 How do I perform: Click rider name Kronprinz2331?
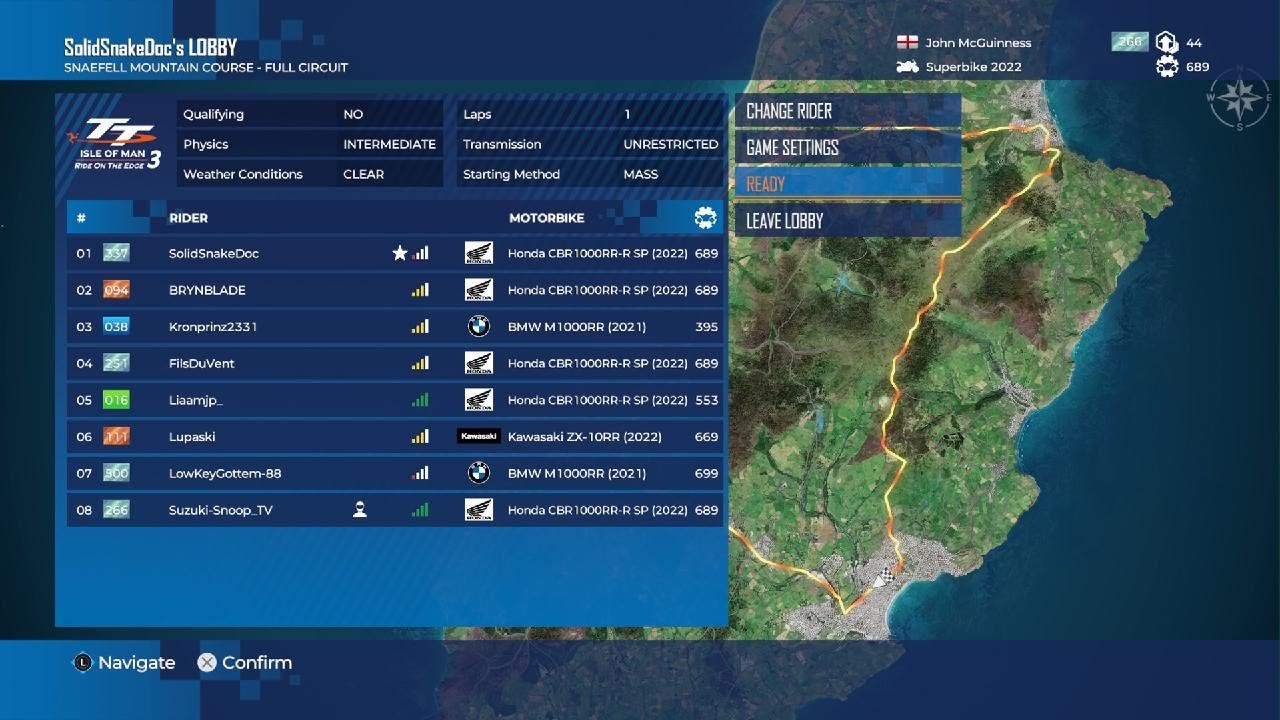pyautogui.click(x=214, y=327)
